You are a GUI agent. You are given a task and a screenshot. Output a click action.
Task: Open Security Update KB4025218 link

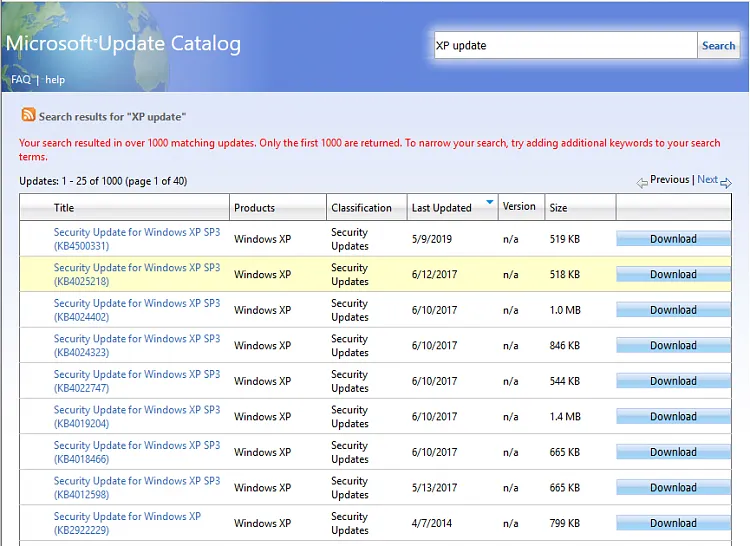[x=137, y=274]
